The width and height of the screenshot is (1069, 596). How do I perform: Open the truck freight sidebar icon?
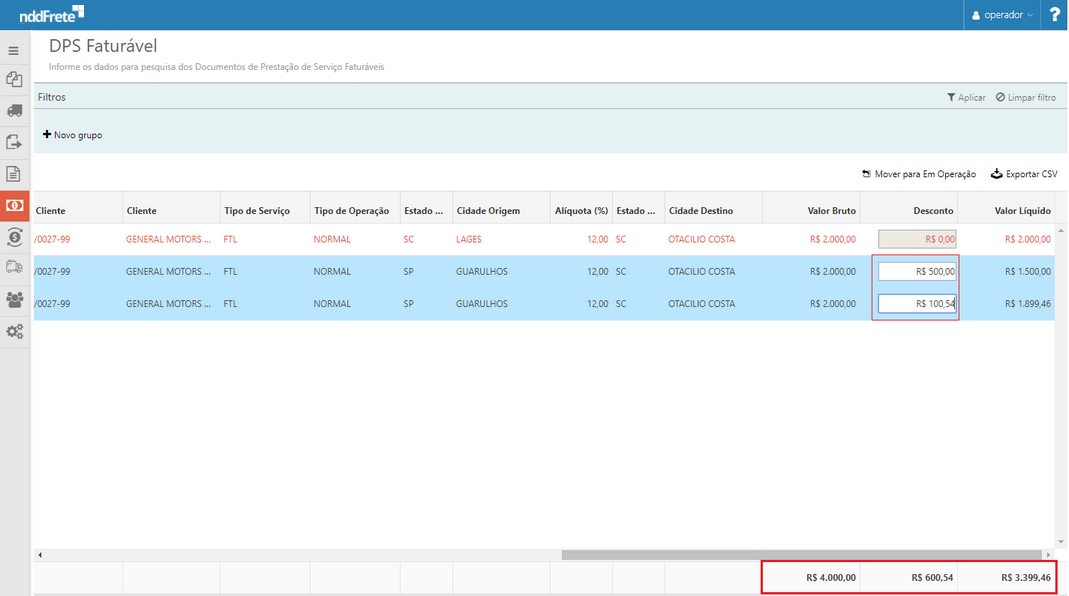click(x=14, y=111)
